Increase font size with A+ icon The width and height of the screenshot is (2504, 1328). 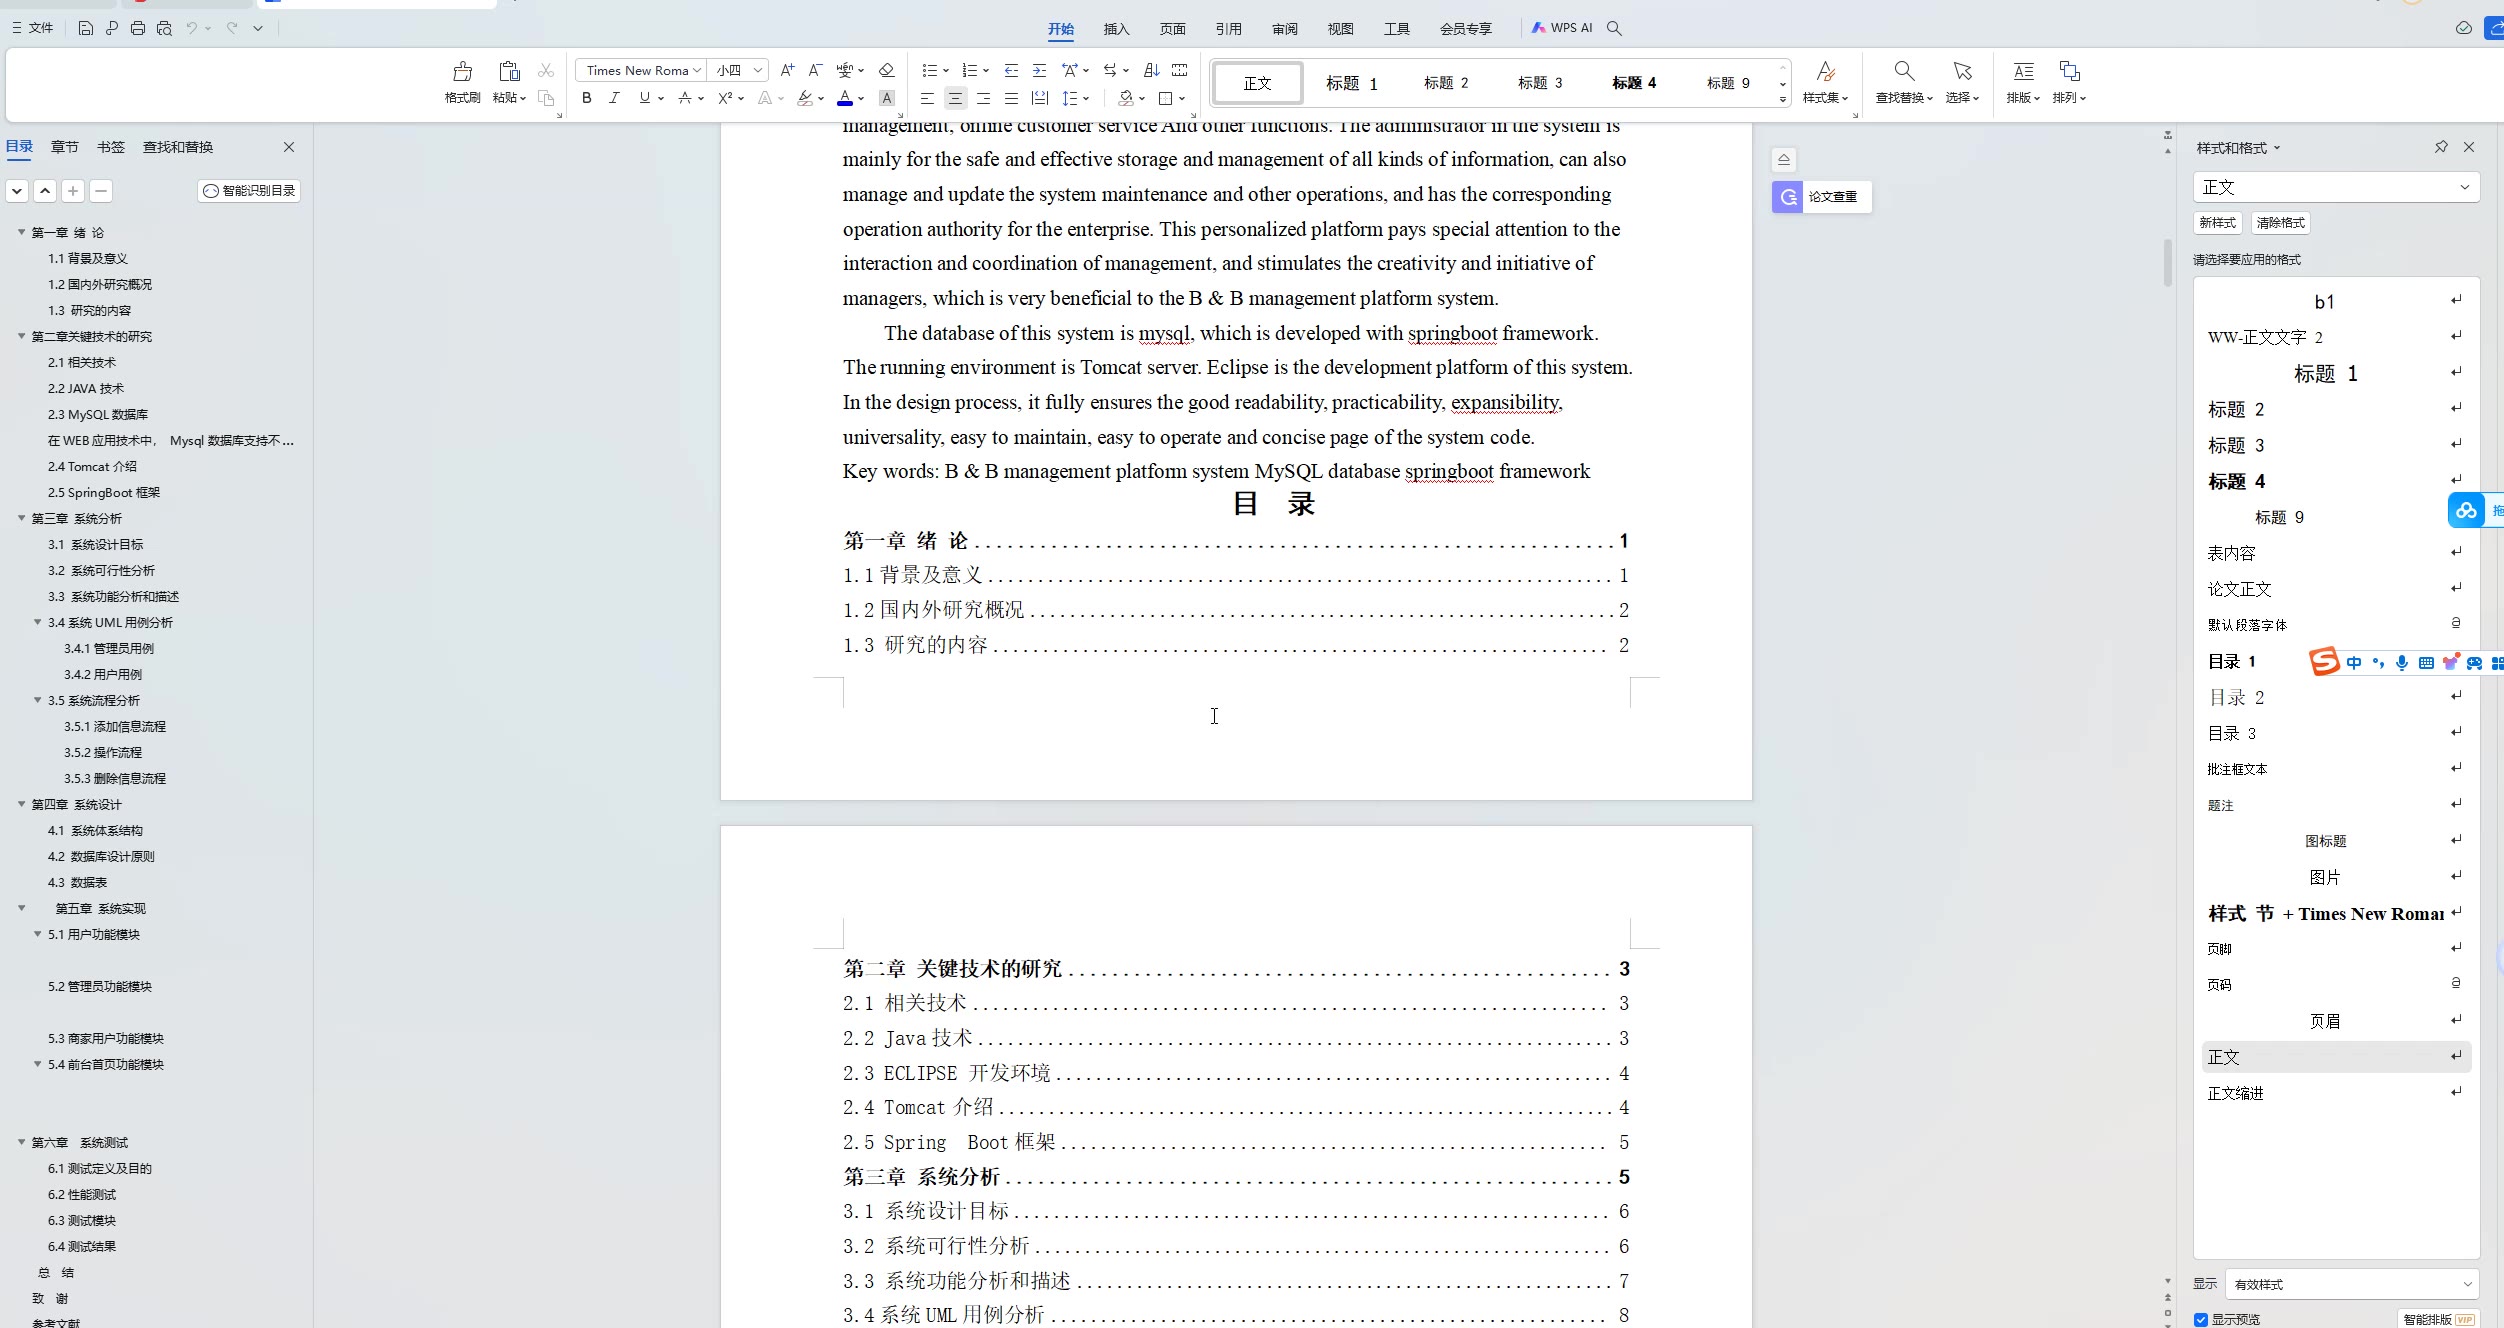787,70
